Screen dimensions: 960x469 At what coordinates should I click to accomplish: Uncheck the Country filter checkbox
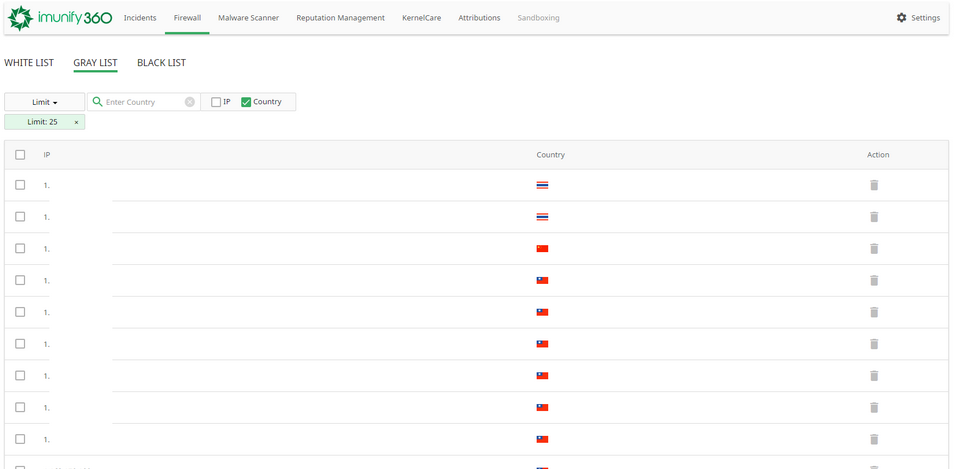pos(246,102)
